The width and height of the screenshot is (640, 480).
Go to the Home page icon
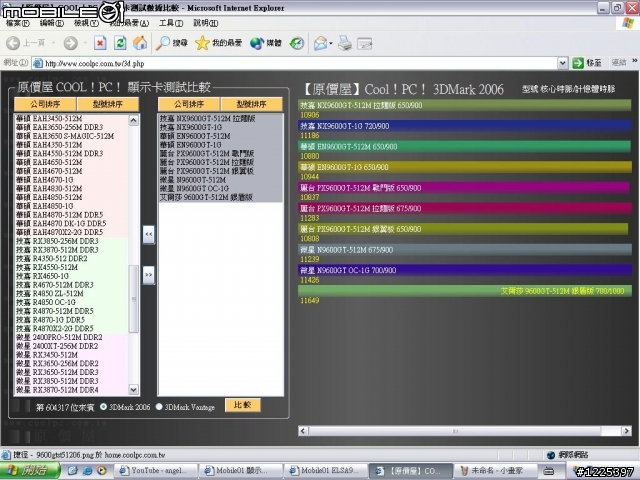click(140, 43)
